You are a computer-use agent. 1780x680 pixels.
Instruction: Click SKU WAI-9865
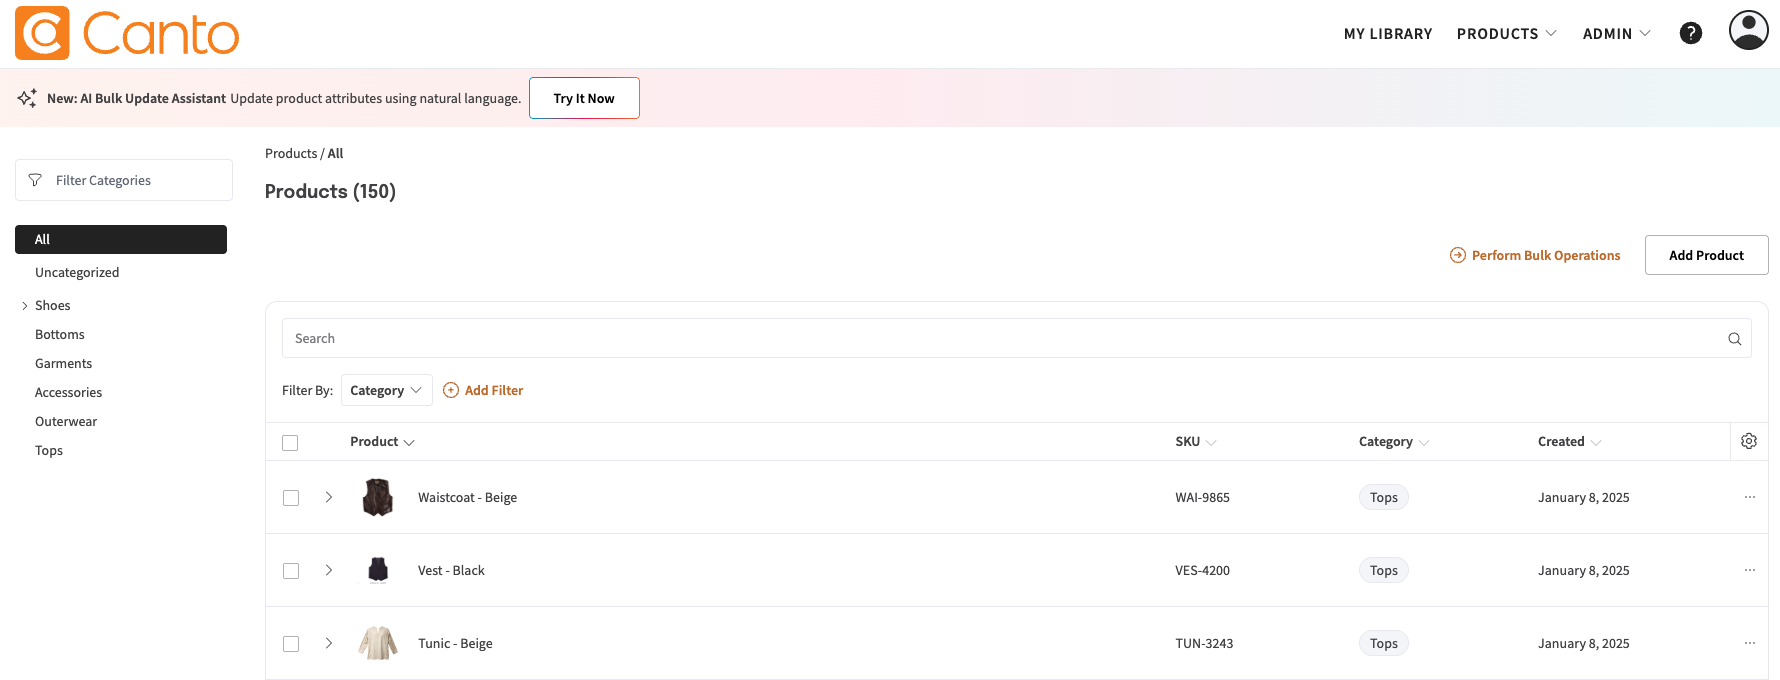(x=1202, y=497)
